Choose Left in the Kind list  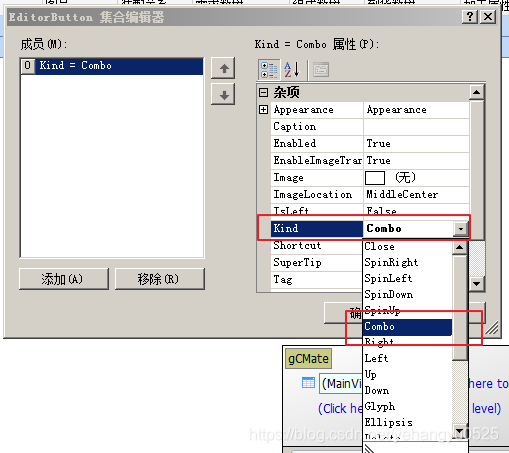point(407,358)
